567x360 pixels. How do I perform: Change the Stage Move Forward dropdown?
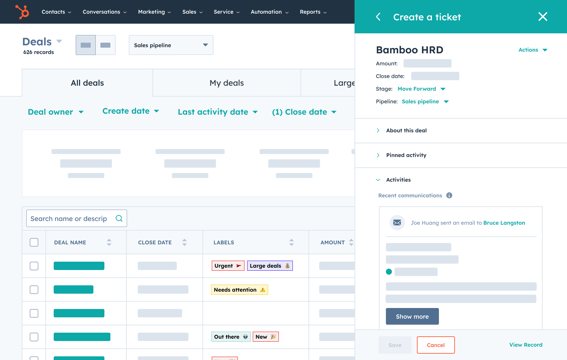[x=421, y=89]
